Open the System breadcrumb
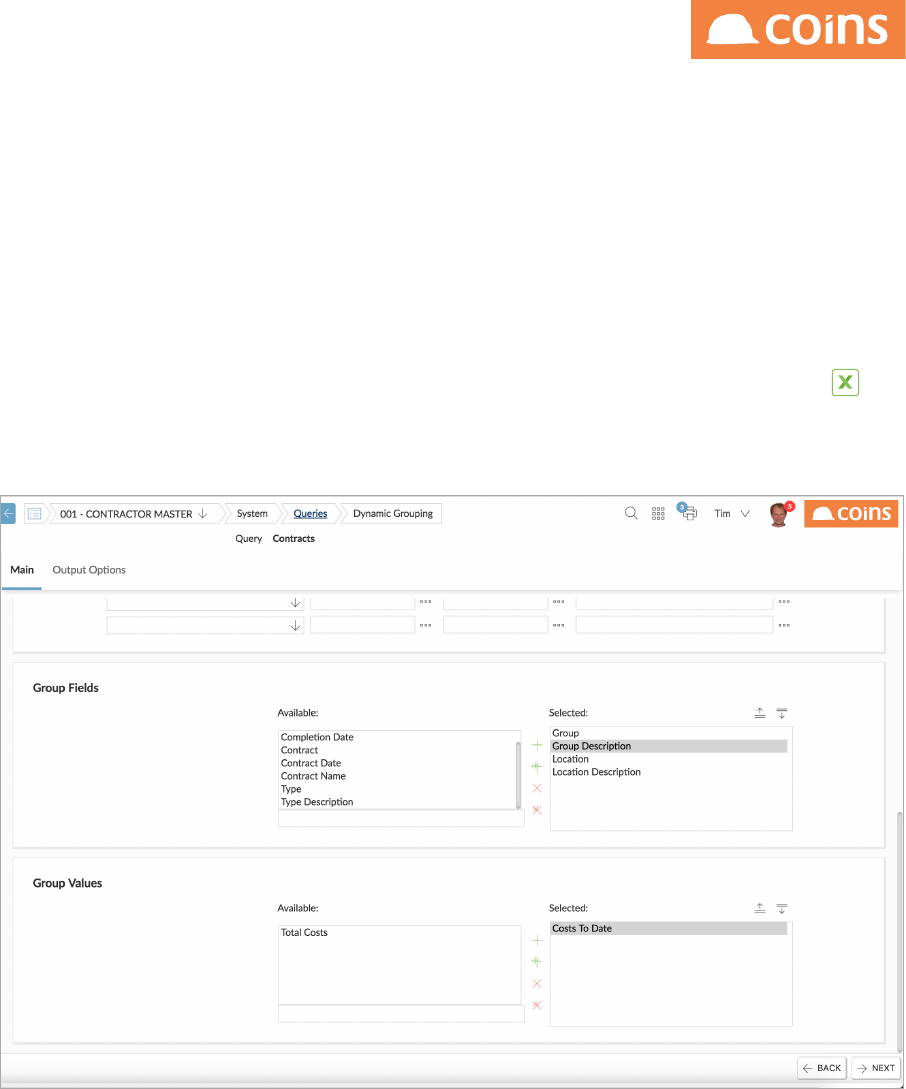Screen dimensions: 906x1089 252,514
